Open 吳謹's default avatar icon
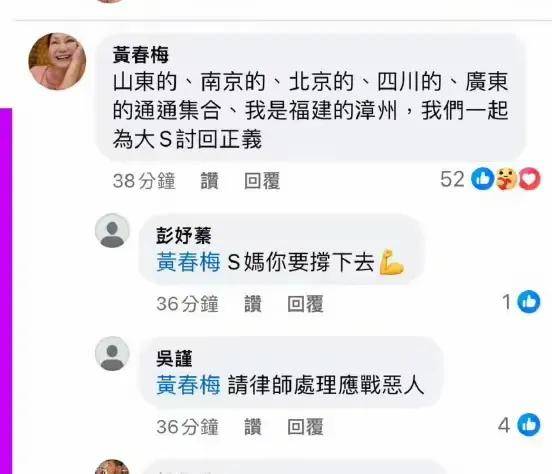 coord(112,354)
